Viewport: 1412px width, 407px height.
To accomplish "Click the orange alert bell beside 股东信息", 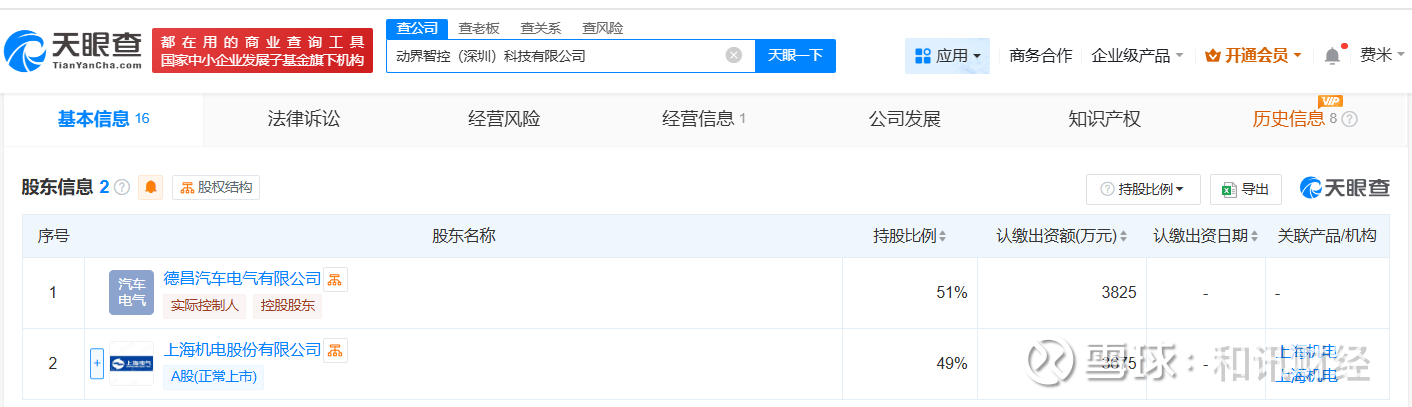I will 151,187.
